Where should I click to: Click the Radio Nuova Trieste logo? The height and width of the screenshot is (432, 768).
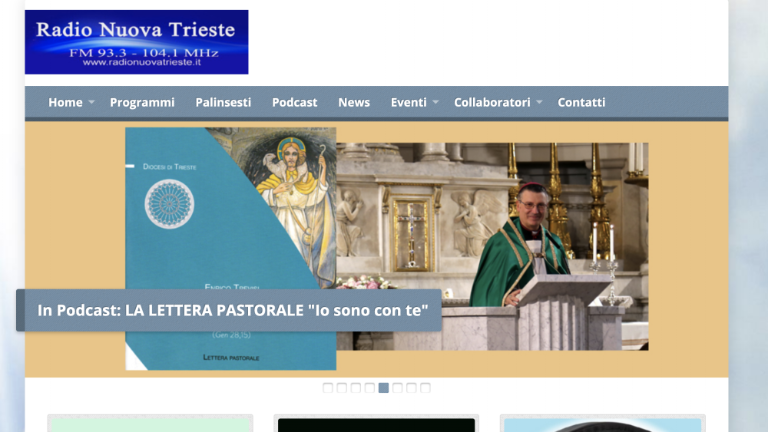(136, 42)
